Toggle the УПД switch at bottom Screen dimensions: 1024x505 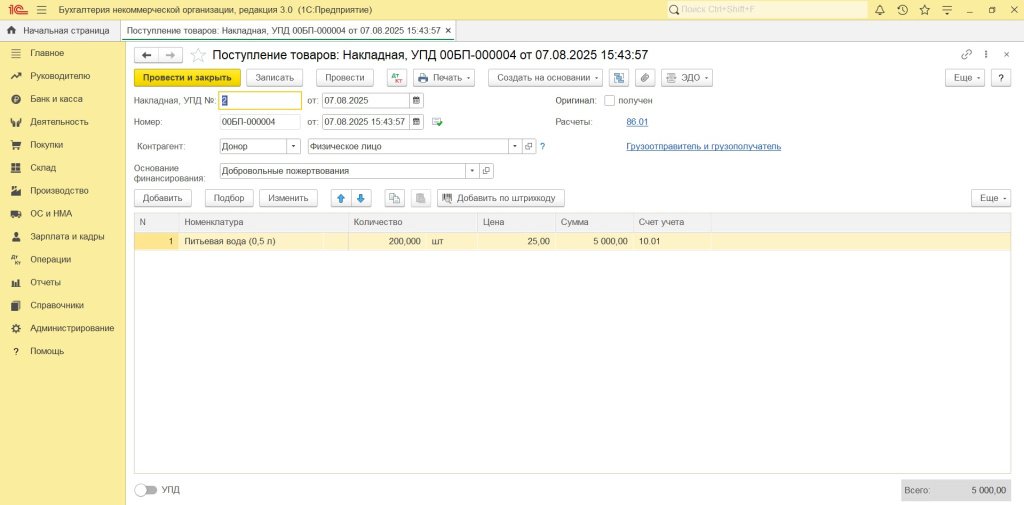146,490
